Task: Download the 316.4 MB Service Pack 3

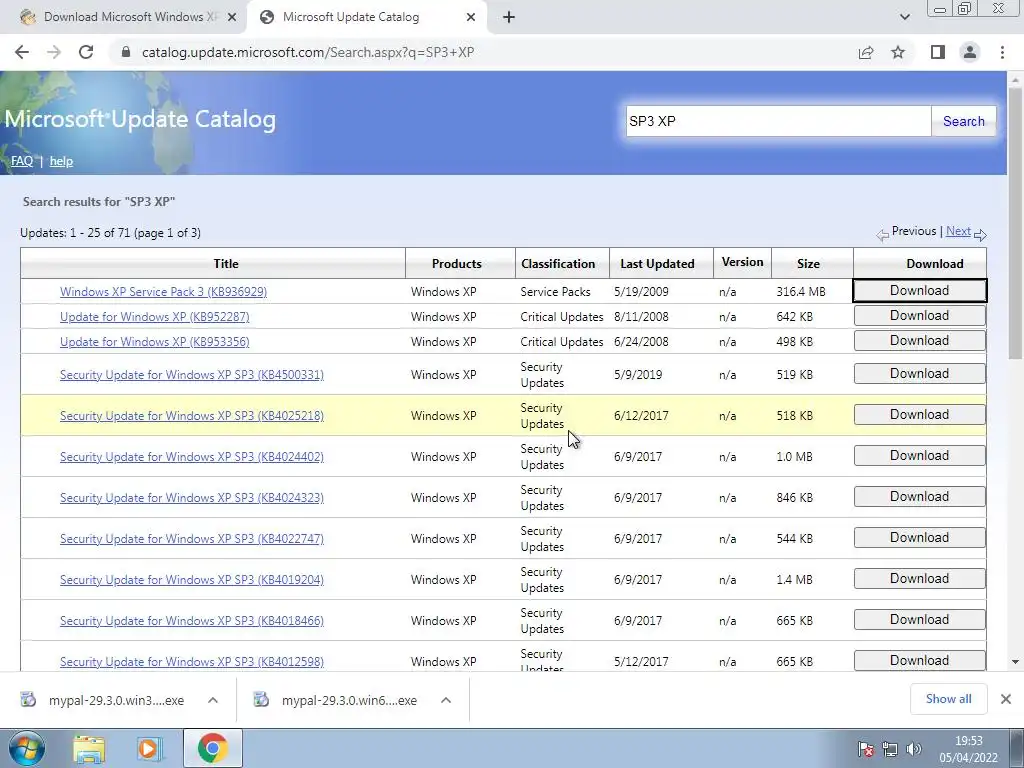Action: [x=920, y=291]
